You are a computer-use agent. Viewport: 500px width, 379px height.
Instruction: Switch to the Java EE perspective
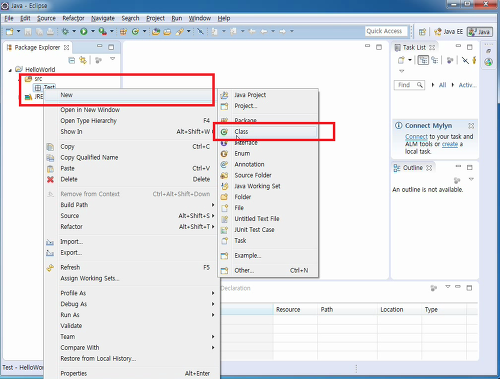(x=448, y=32)
